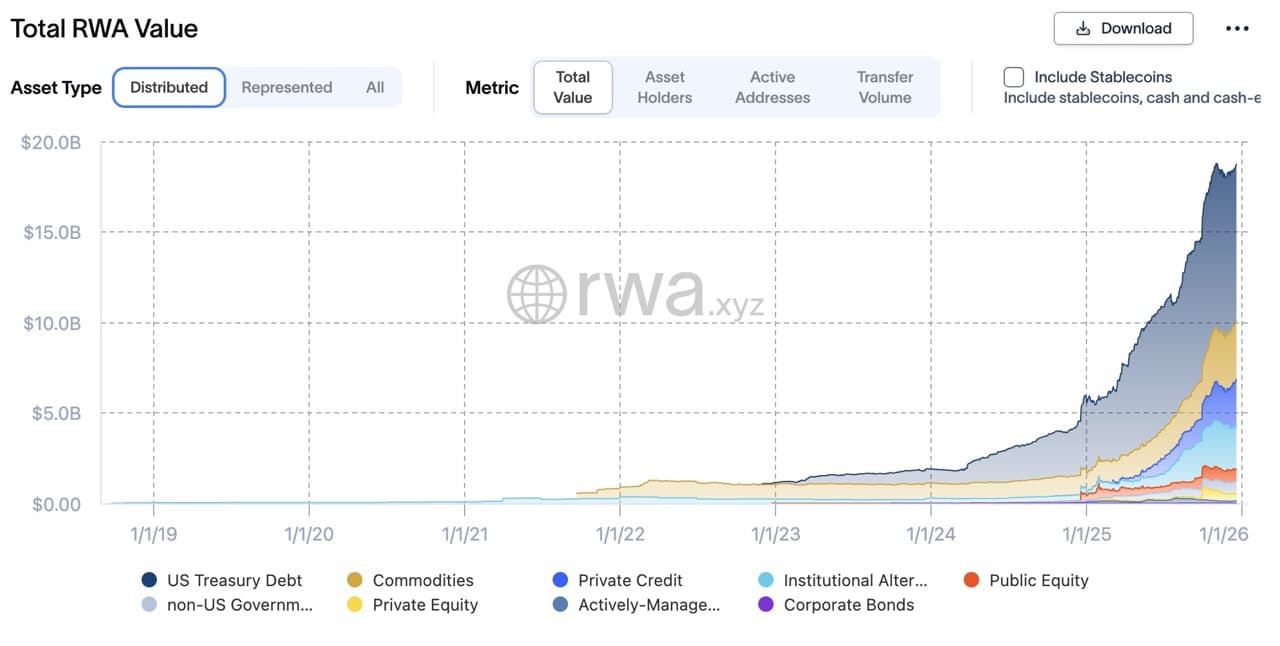This screenshot has height=646, width=1280.
Task: Toggle US Treasury Debt legend dot
Action: pos(150,580)
